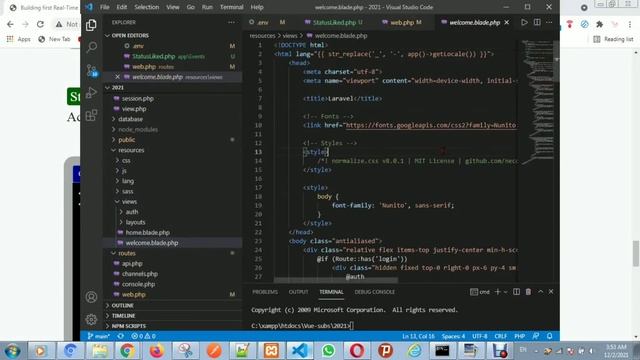Click the Run file play icon

click(x=524, y=22)
